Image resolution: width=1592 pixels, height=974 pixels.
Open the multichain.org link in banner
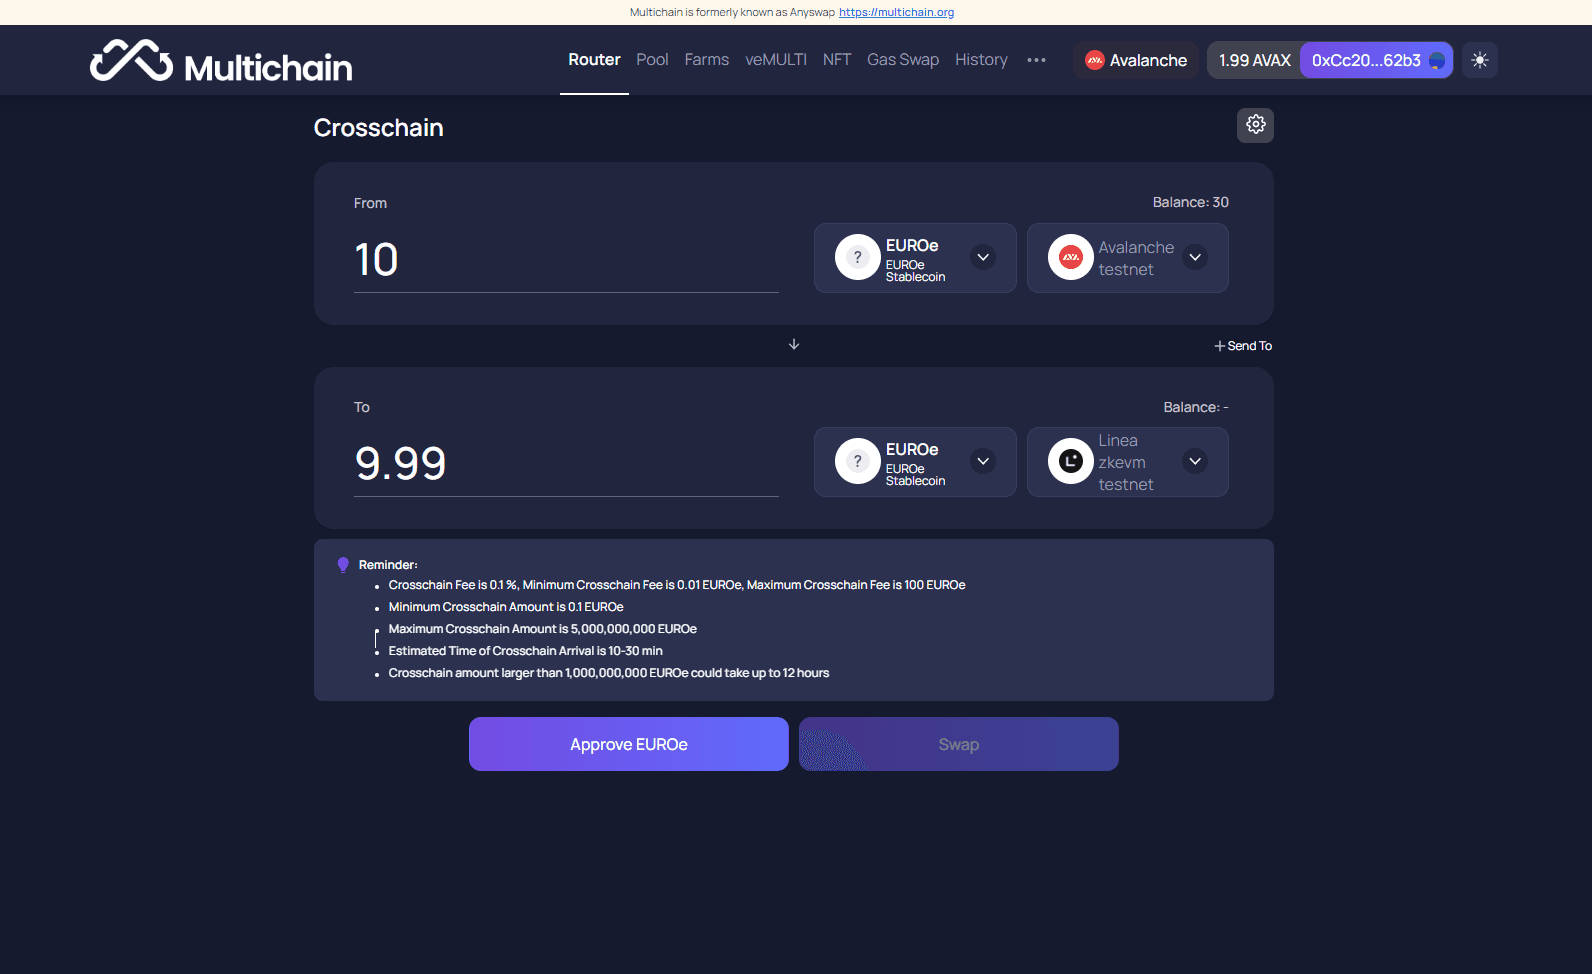[x=896, y=12]
